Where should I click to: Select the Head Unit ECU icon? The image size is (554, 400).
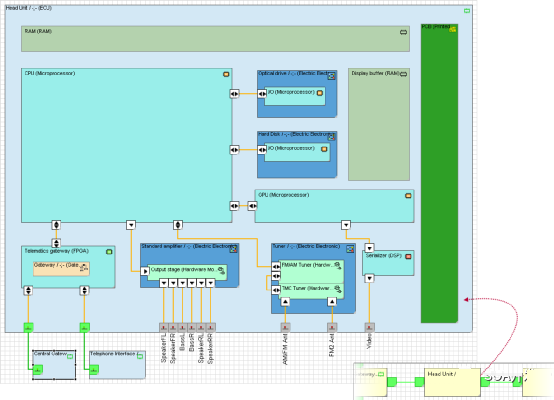(x=467, y=11)
